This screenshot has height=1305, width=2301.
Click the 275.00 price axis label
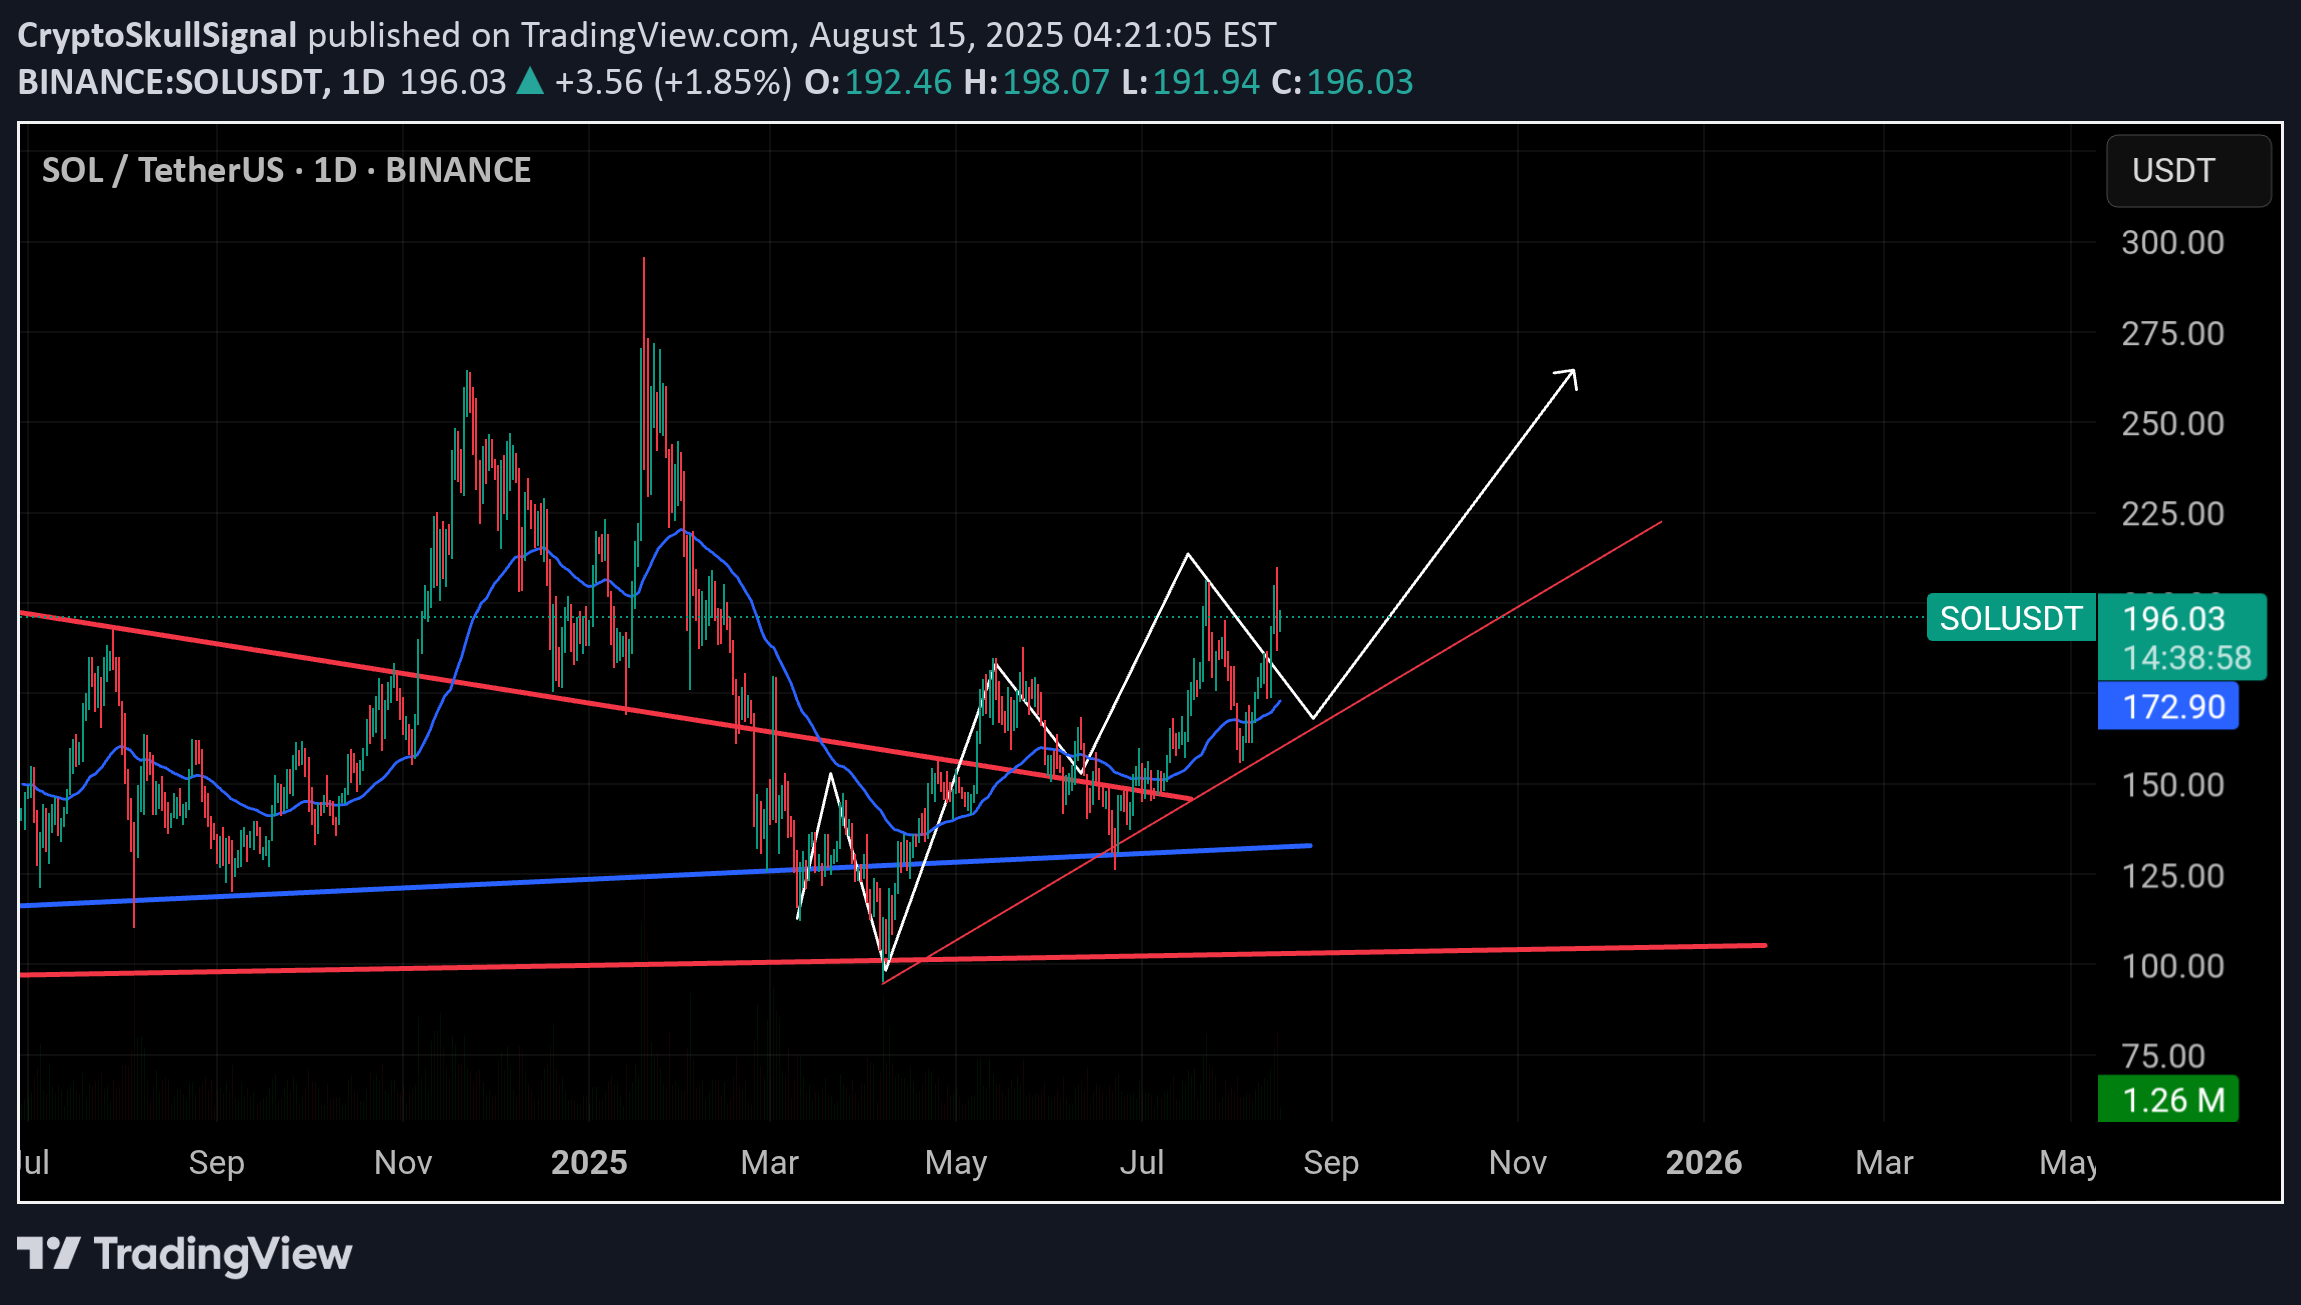pyautogui.click(x=2173, y=333)
